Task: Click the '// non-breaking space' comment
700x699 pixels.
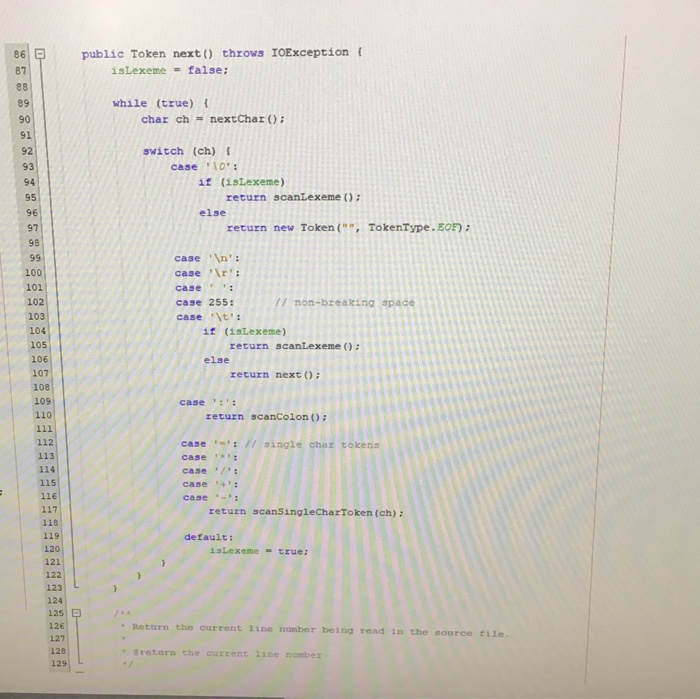Action: (x=344, y=302)
